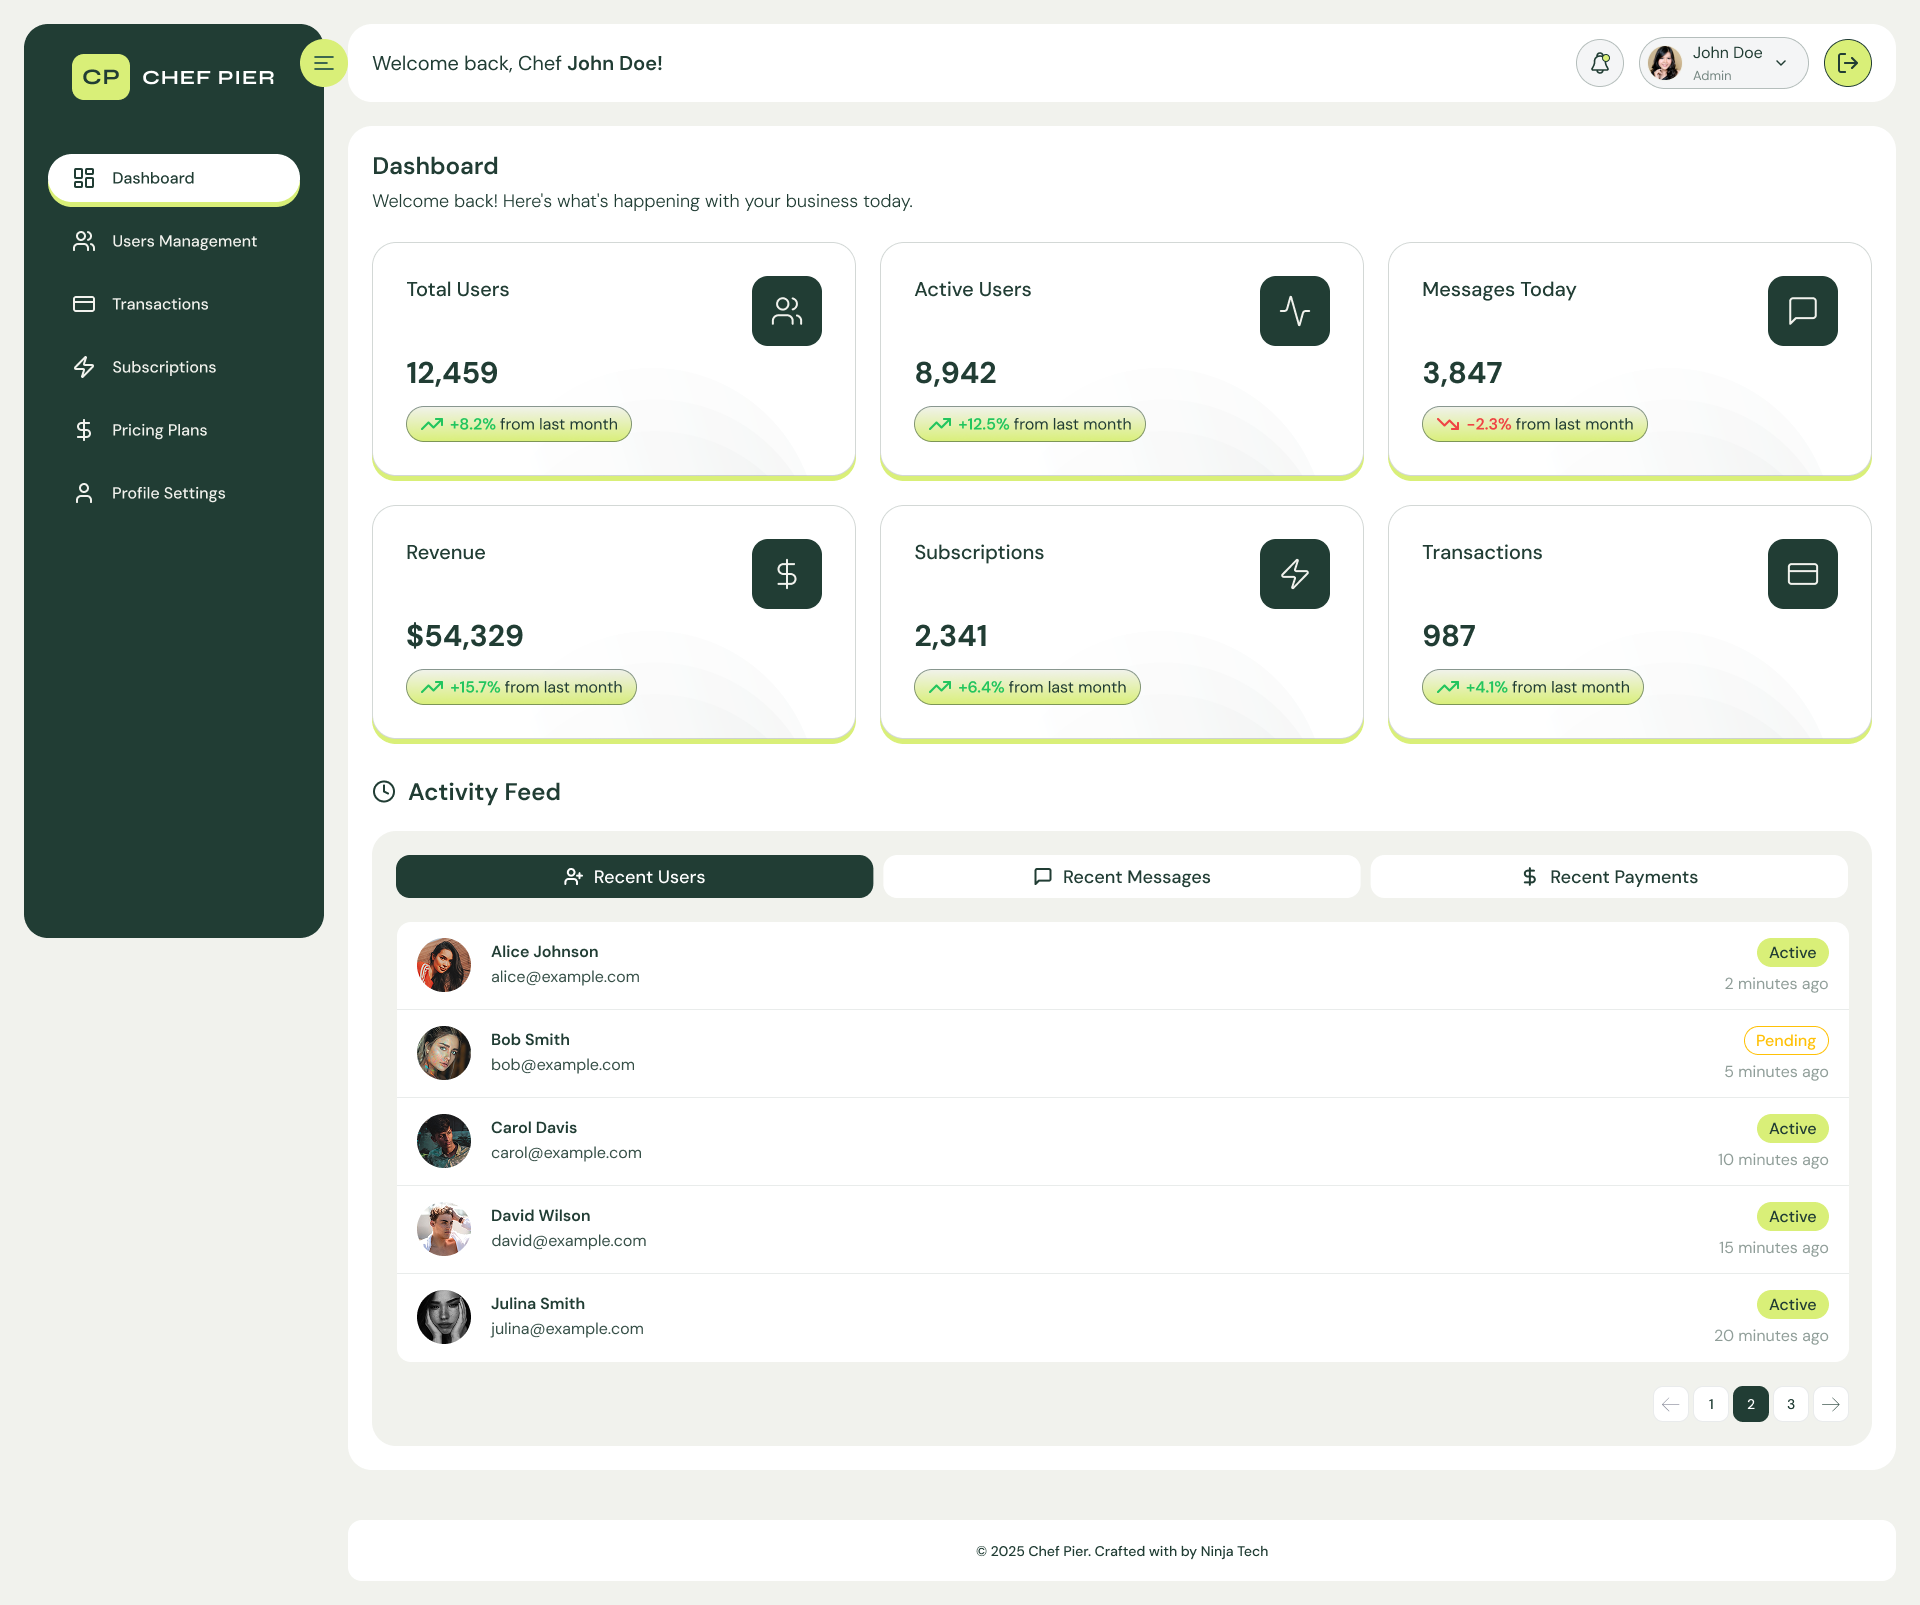Click Bob Smith's Pending status badge
The height and width of the screenshot is (1605, 1920).
1785,1041
